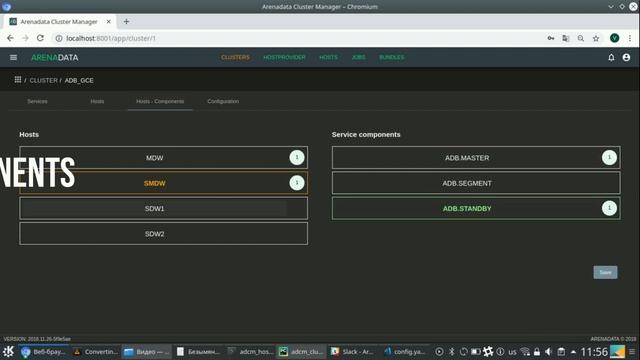This screenshot has height=360, width=640.
Task: Expand hidden tray icons with up arrow
Action: (x=573, y=351)
